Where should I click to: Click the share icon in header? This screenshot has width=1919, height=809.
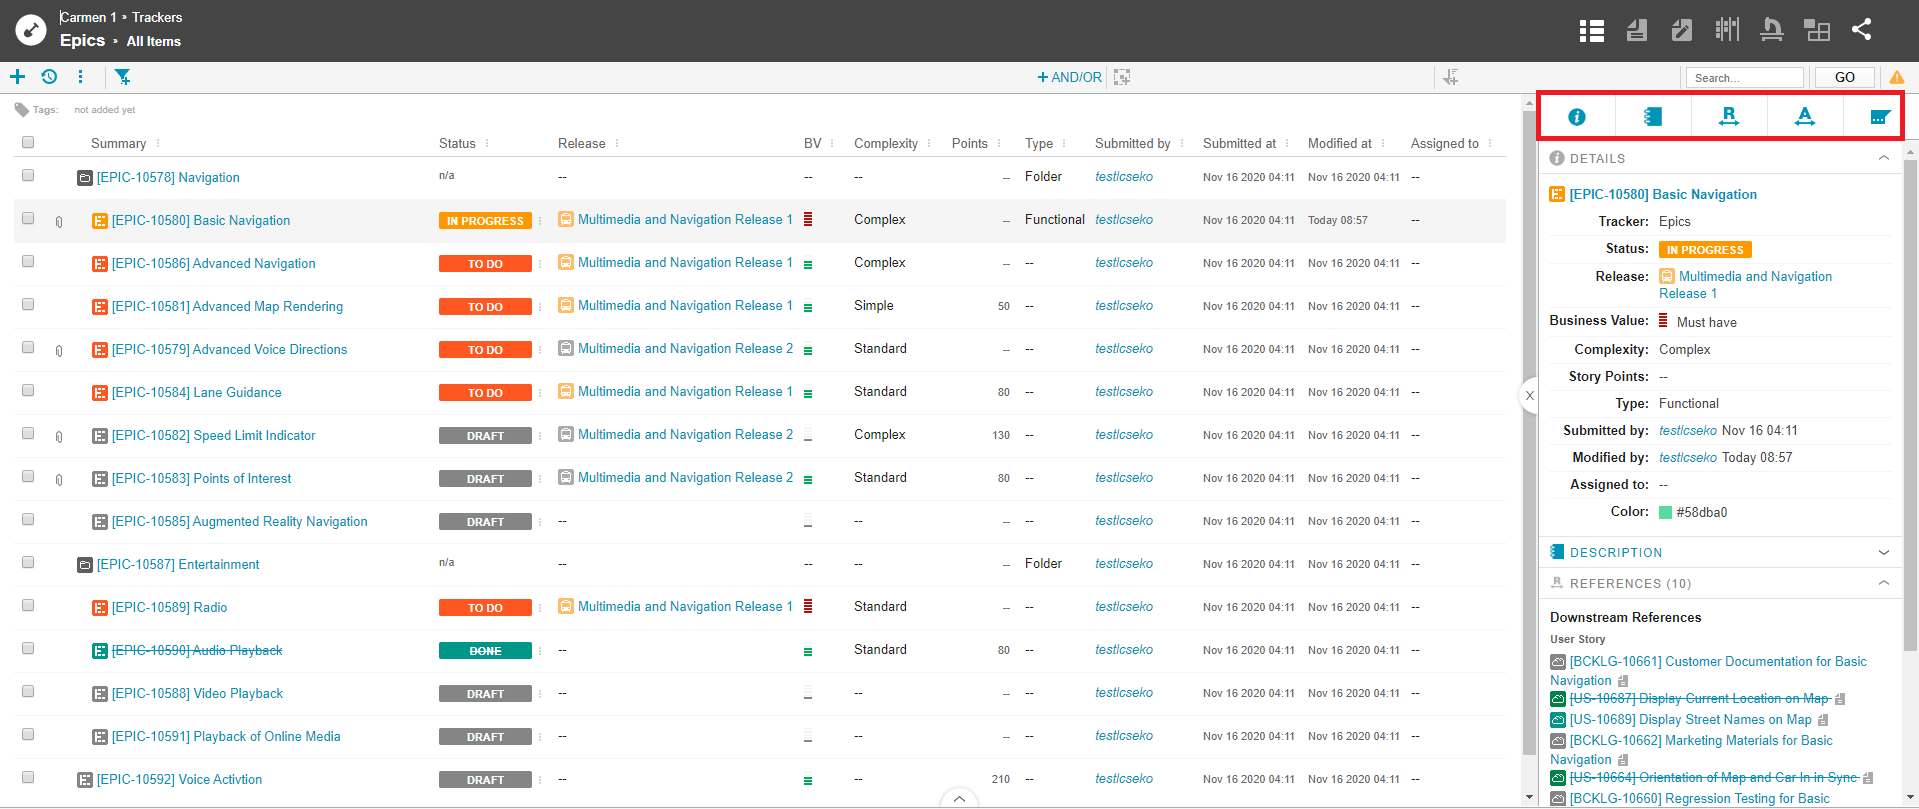pyautogui.click(x=1861, y=30)
